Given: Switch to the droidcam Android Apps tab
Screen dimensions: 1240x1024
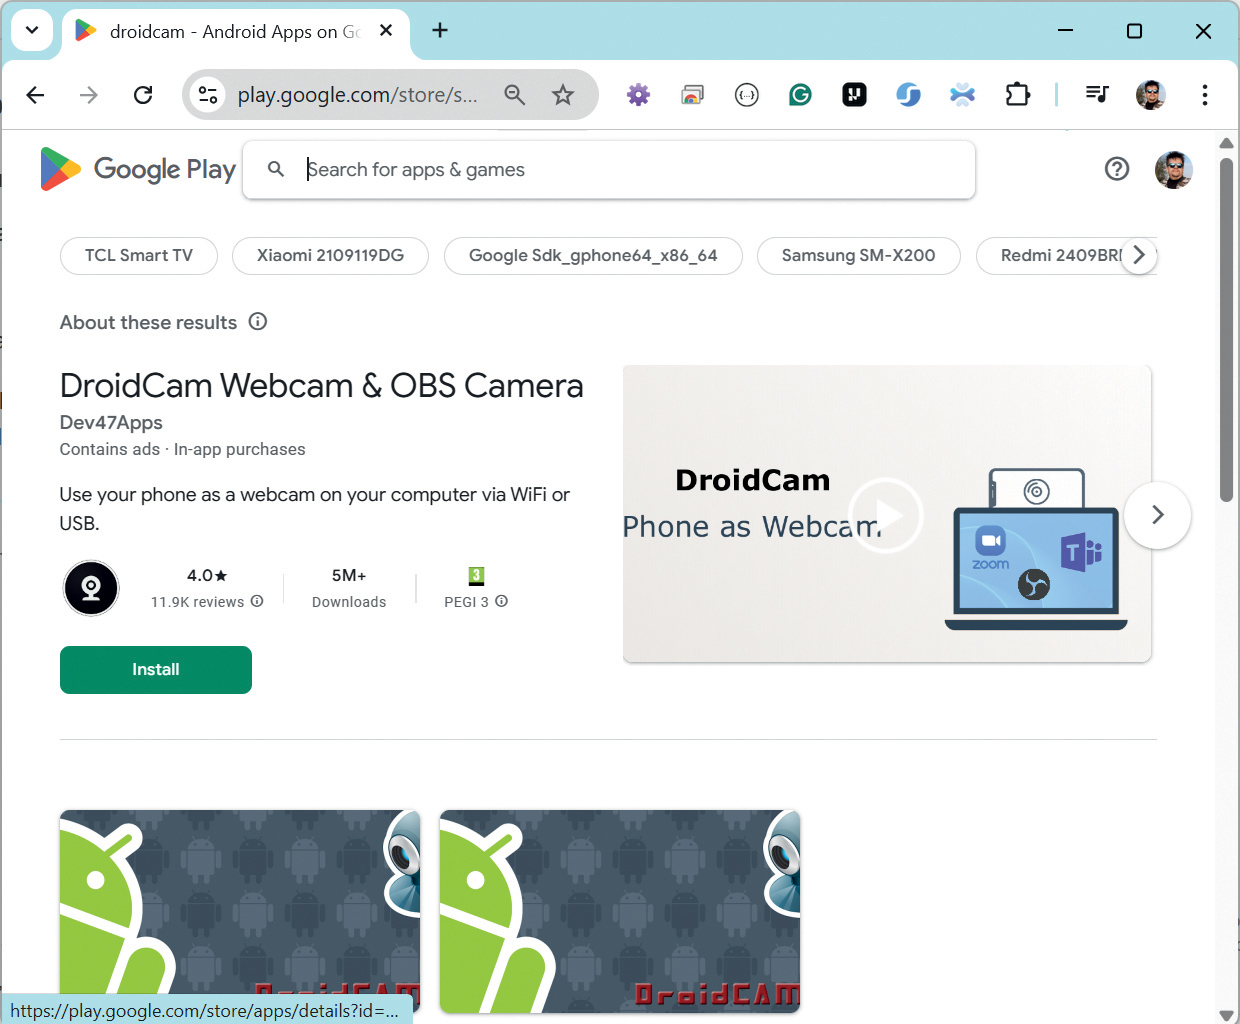Looking at the screenshot, I should (x=236, y=32).
